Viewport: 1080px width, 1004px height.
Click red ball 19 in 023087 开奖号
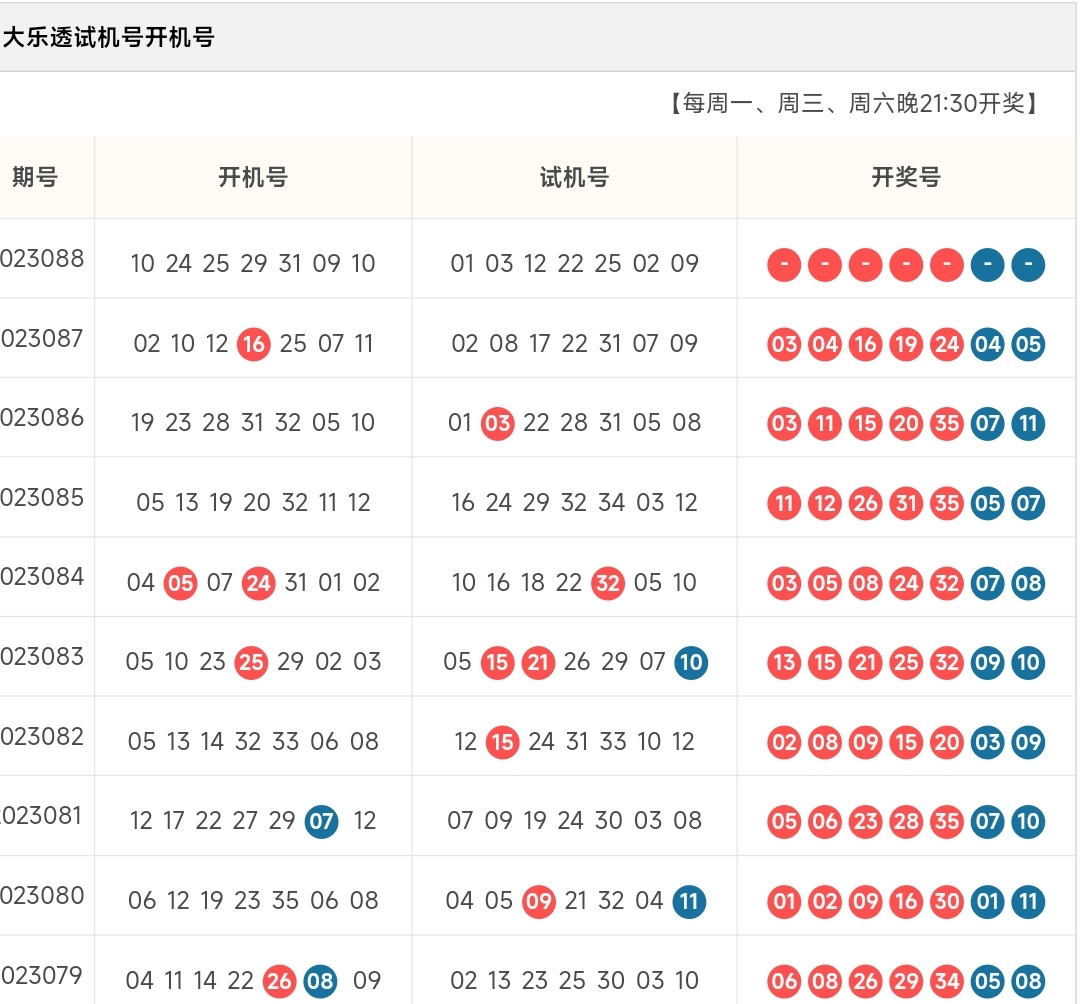[x=906, y=344]
